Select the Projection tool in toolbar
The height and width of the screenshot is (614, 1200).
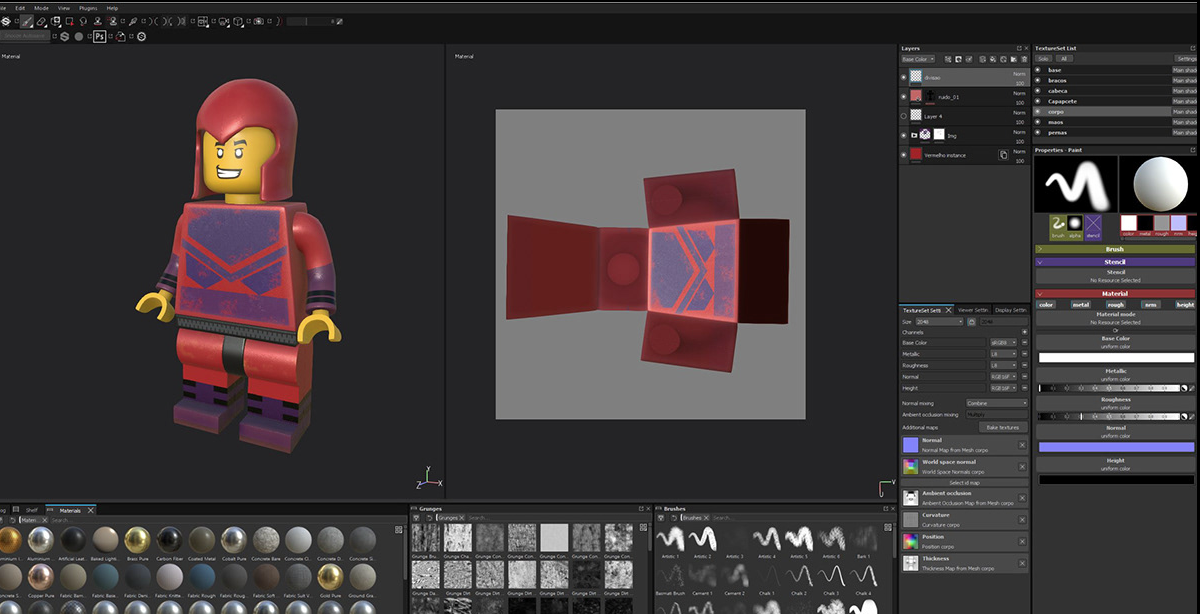tap(55, 21)
